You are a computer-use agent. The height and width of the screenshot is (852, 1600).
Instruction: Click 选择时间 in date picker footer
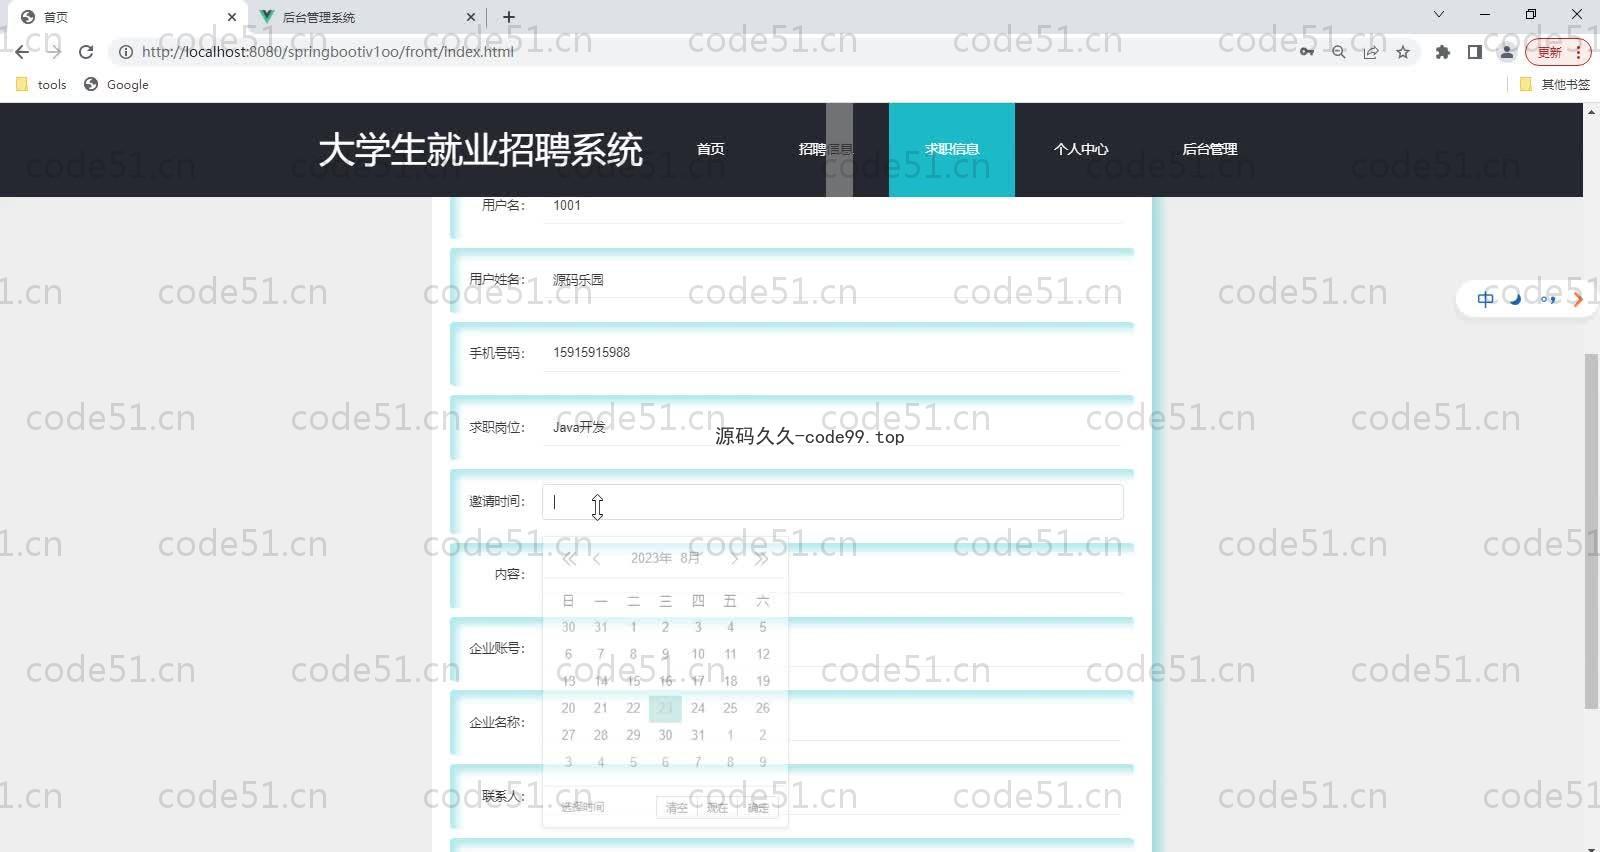coord(582,807)
